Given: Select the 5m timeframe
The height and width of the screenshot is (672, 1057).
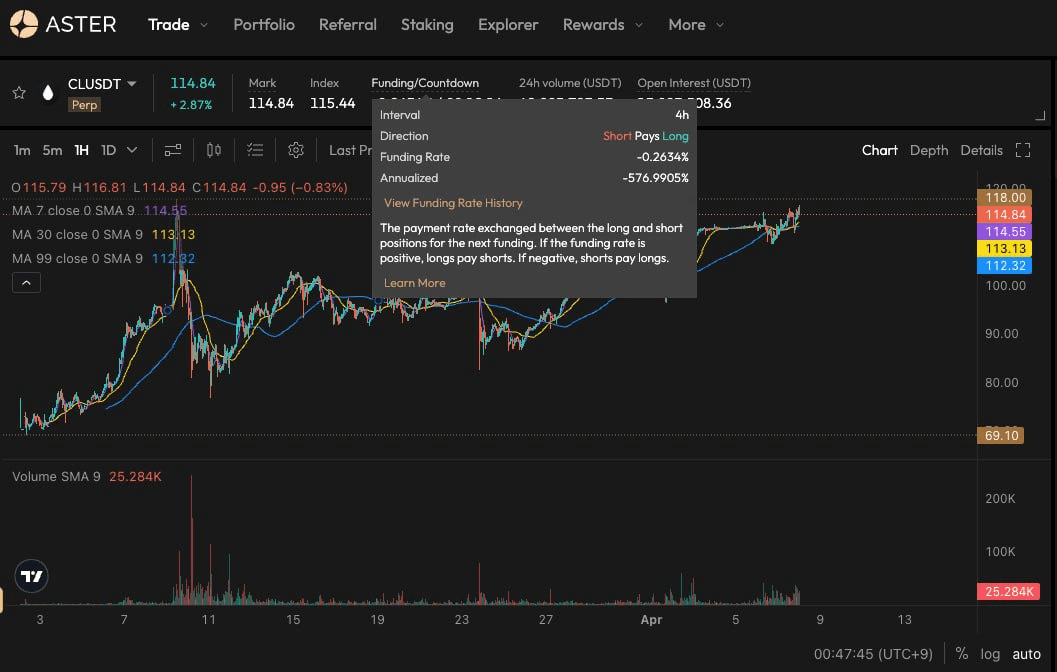Looking at the screenshot, I should coord(52,150).
